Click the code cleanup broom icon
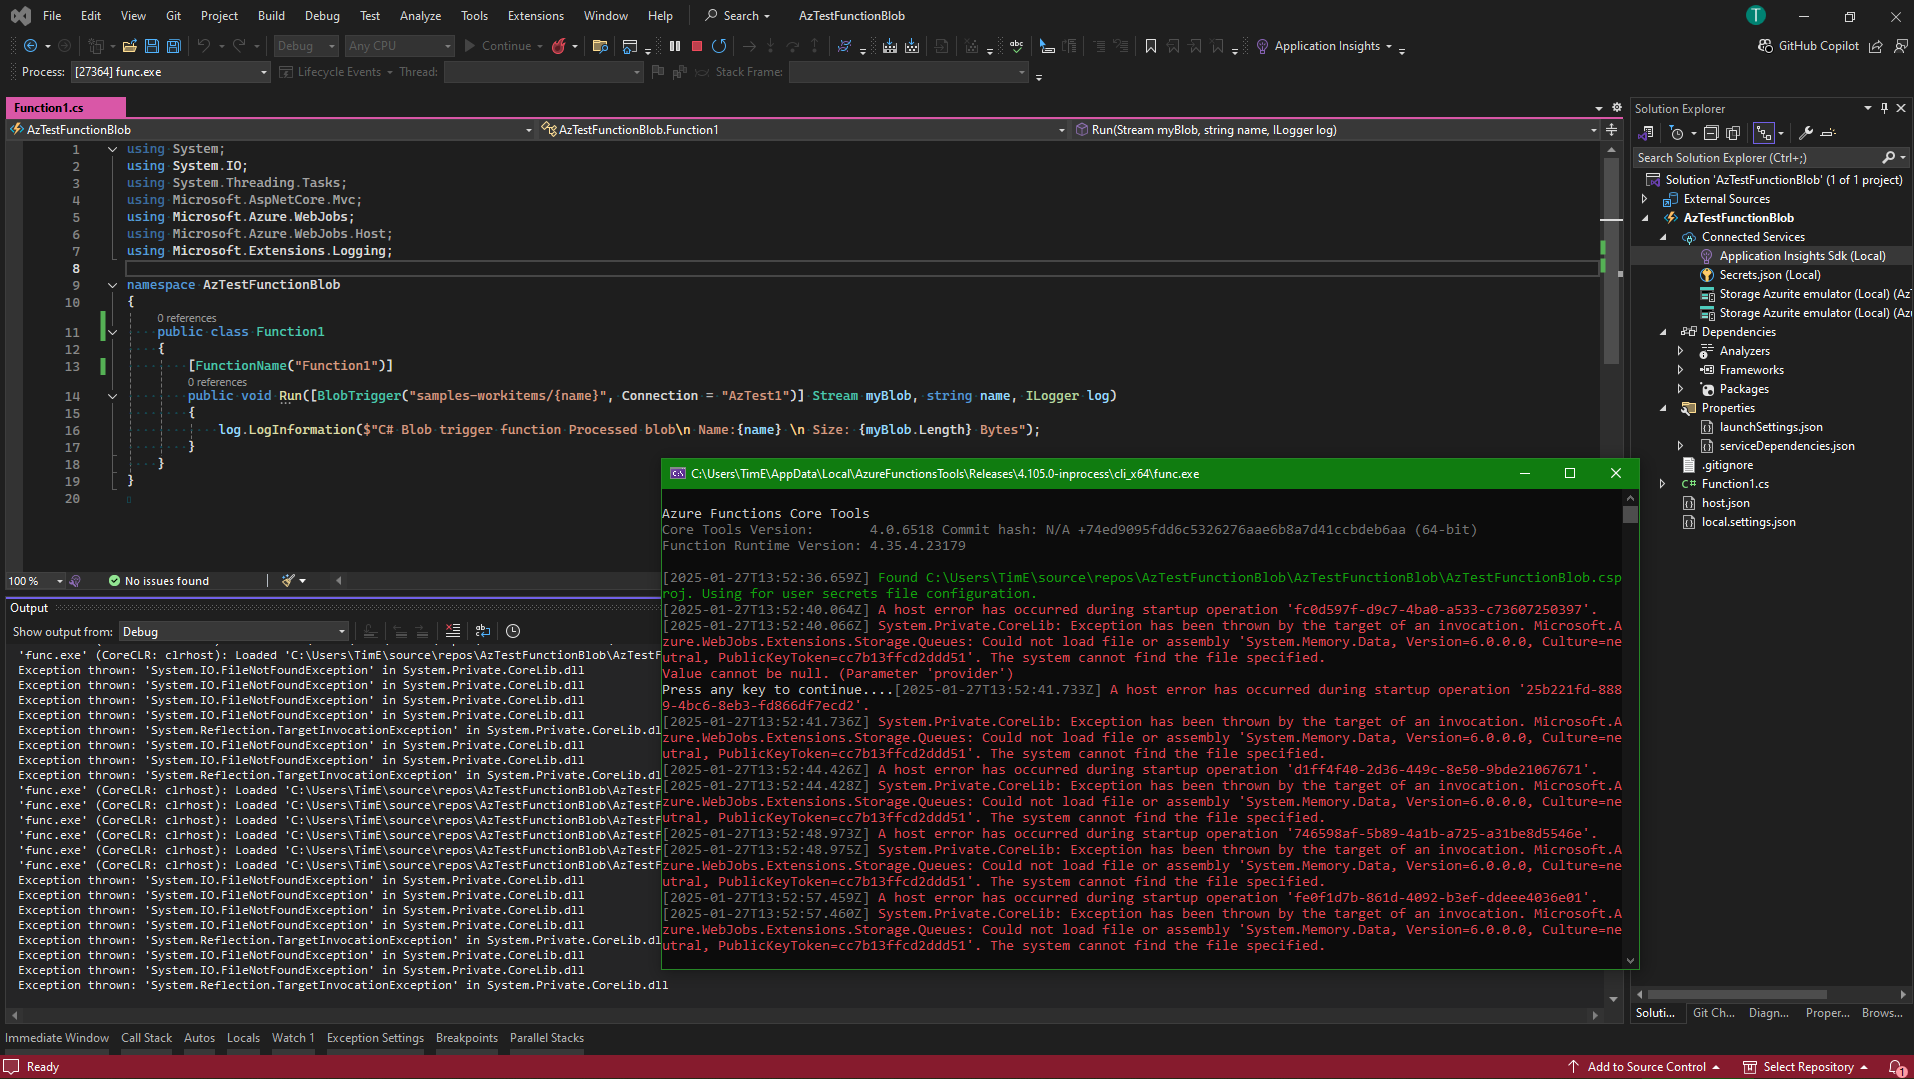 (x=289, y=581)
